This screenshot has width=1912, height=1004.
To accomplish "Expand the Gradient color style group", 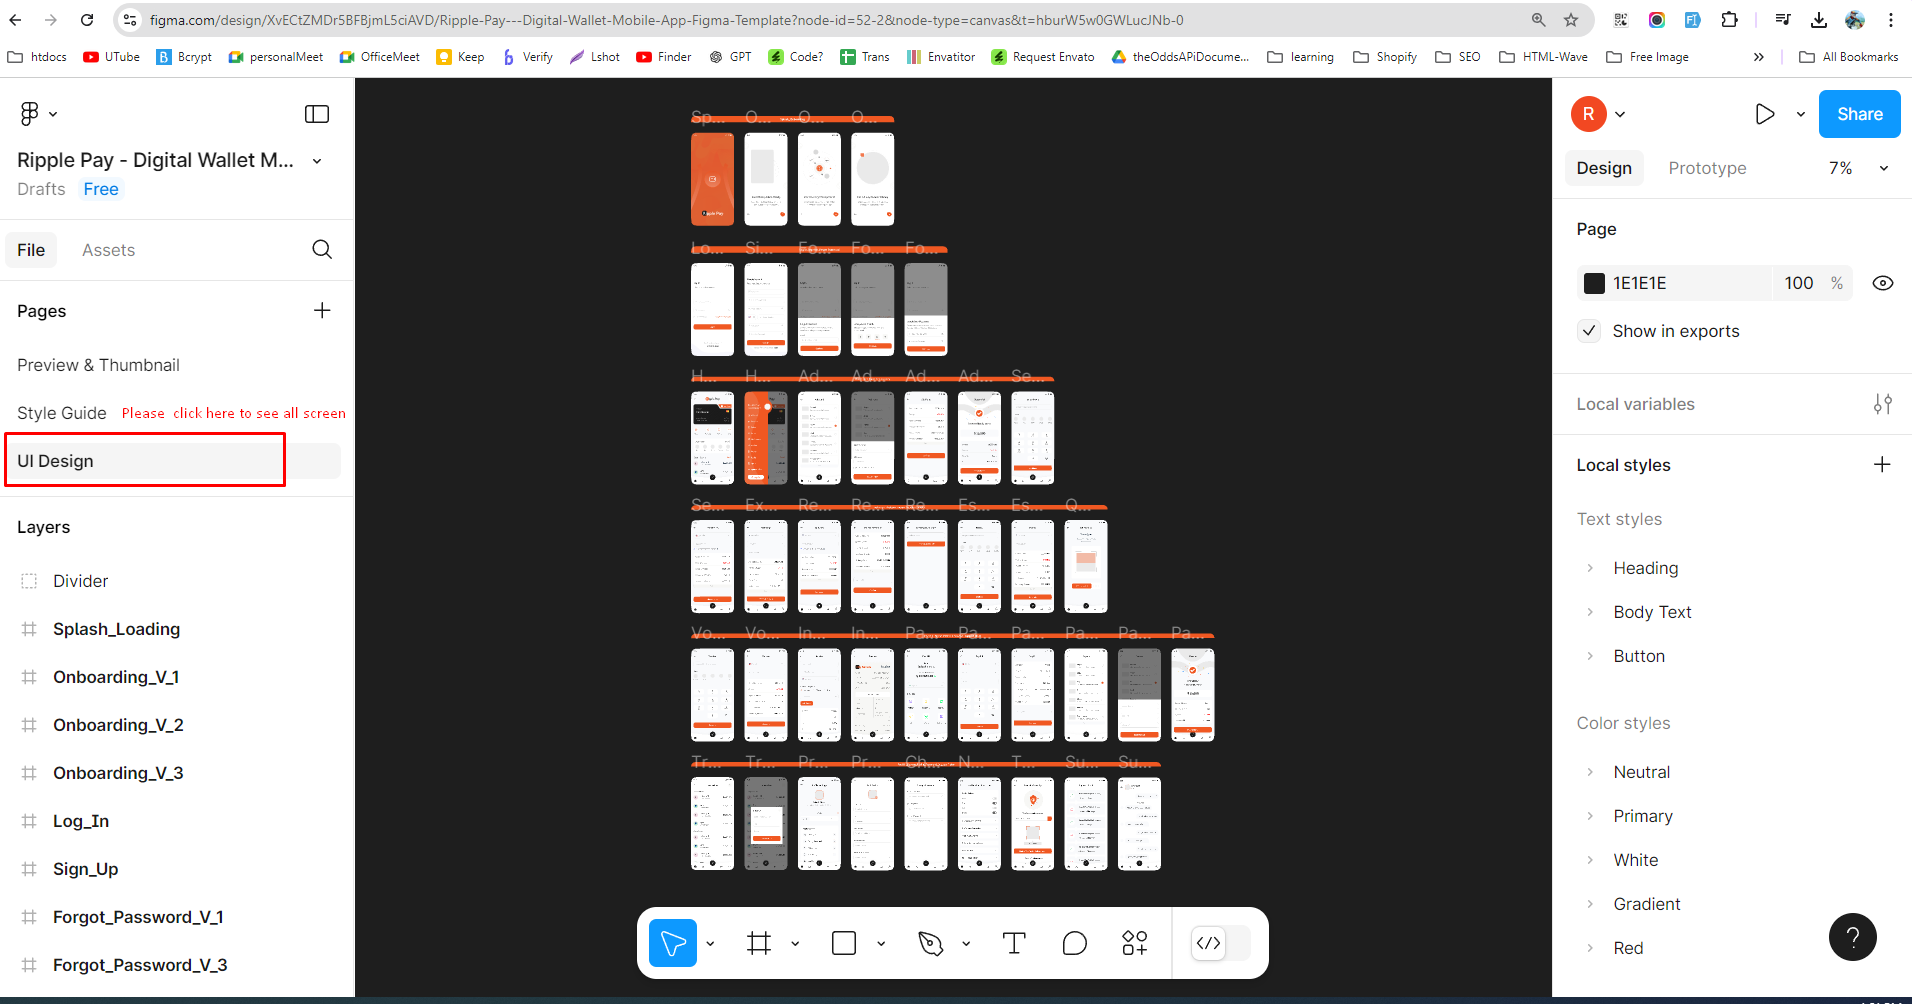I will pos(1590,904).
